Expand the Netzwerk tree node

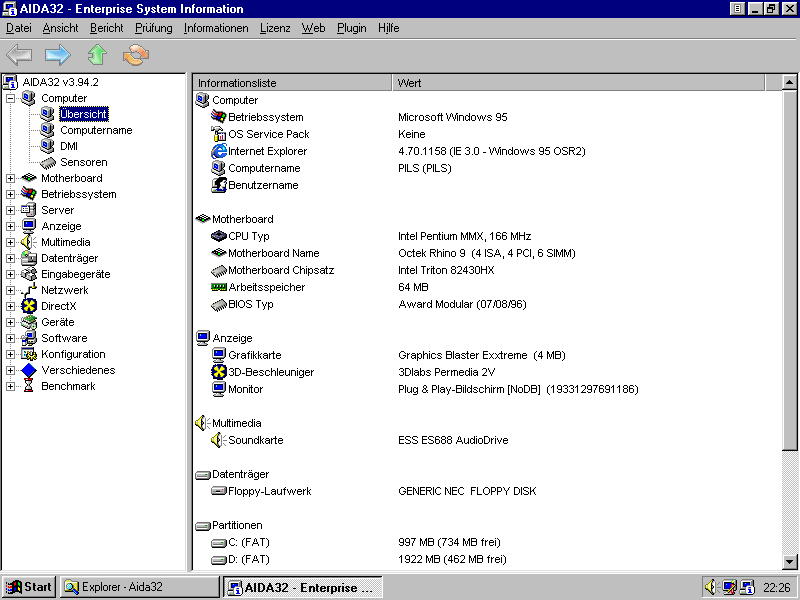tap(10, 290)
